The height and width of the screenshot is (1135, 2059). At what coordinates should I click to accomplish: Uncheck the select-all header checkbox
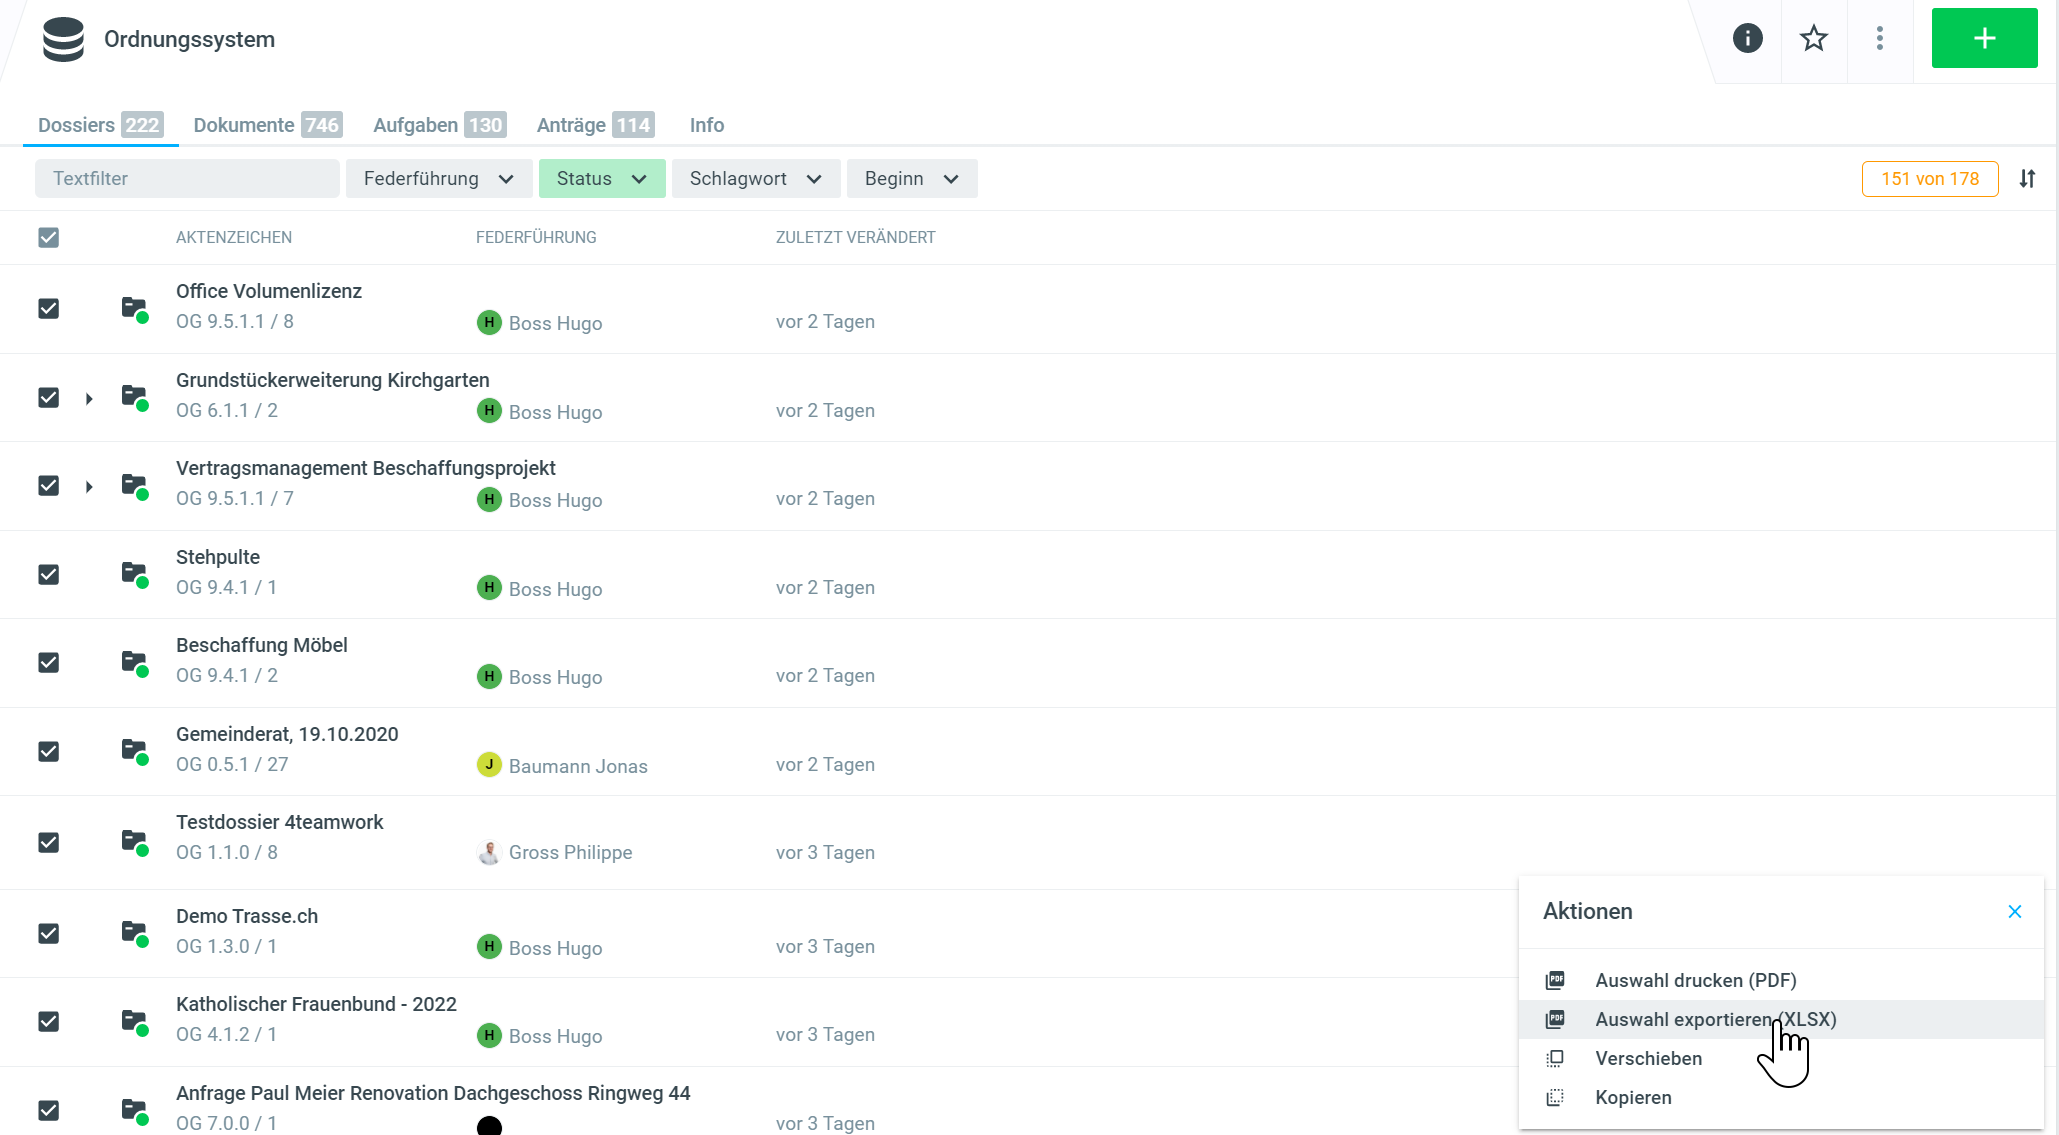click(48, 237)
